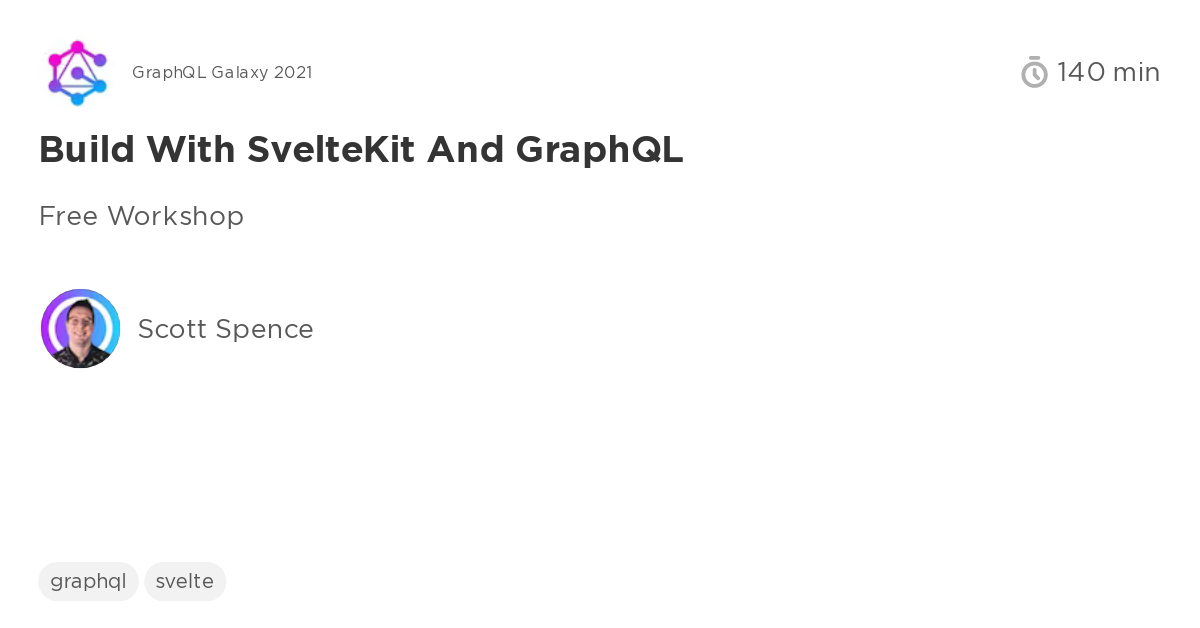
Task: Click the Scott Spence speaker name
Action: (225, 329)
